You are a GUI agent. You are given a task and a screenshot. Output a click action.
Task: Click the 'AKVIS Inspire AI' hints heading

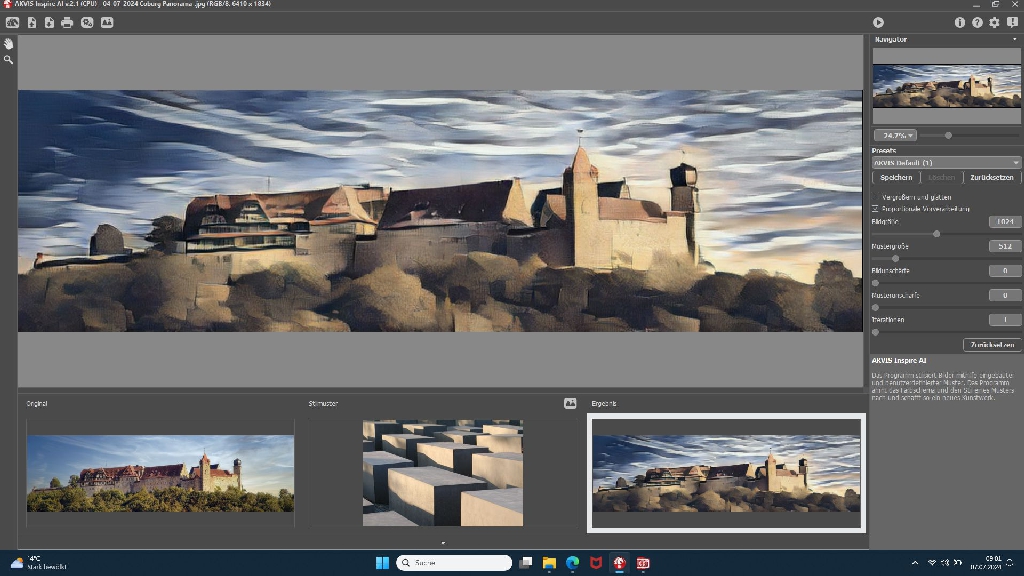click(899, 360)
